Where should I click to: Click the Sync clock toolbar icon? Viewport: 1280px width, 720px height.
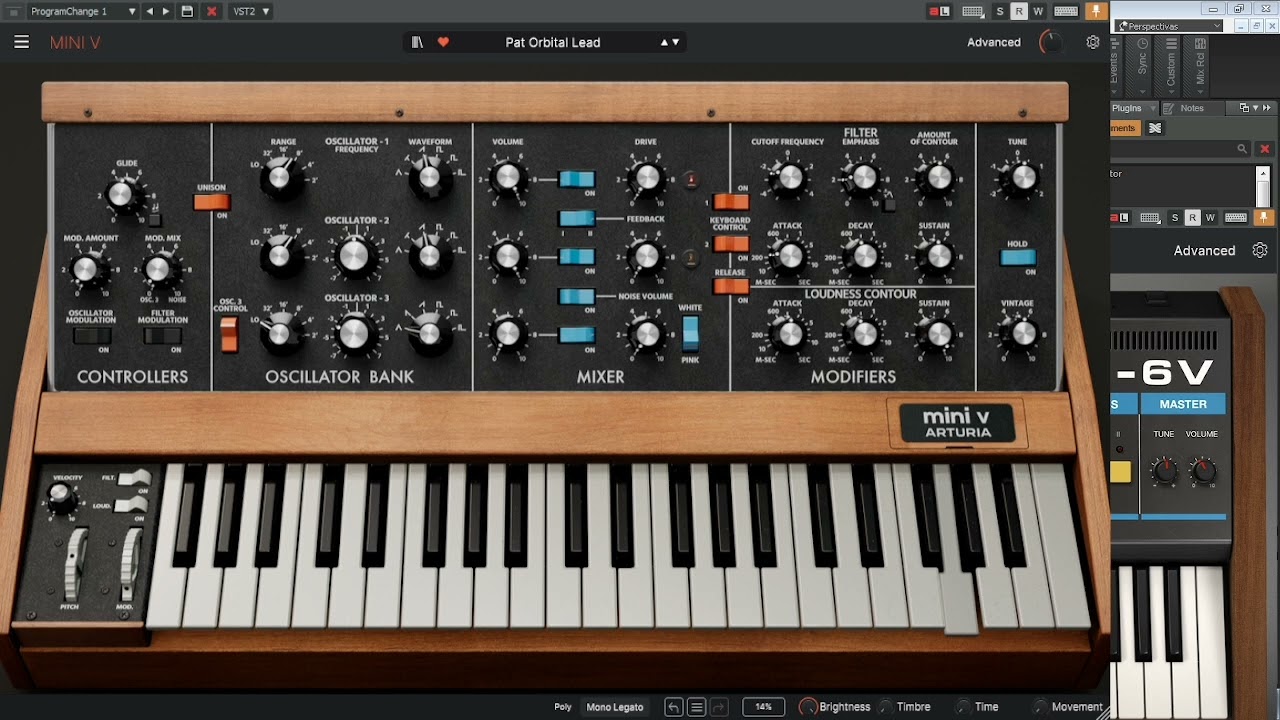point(1143,44)
